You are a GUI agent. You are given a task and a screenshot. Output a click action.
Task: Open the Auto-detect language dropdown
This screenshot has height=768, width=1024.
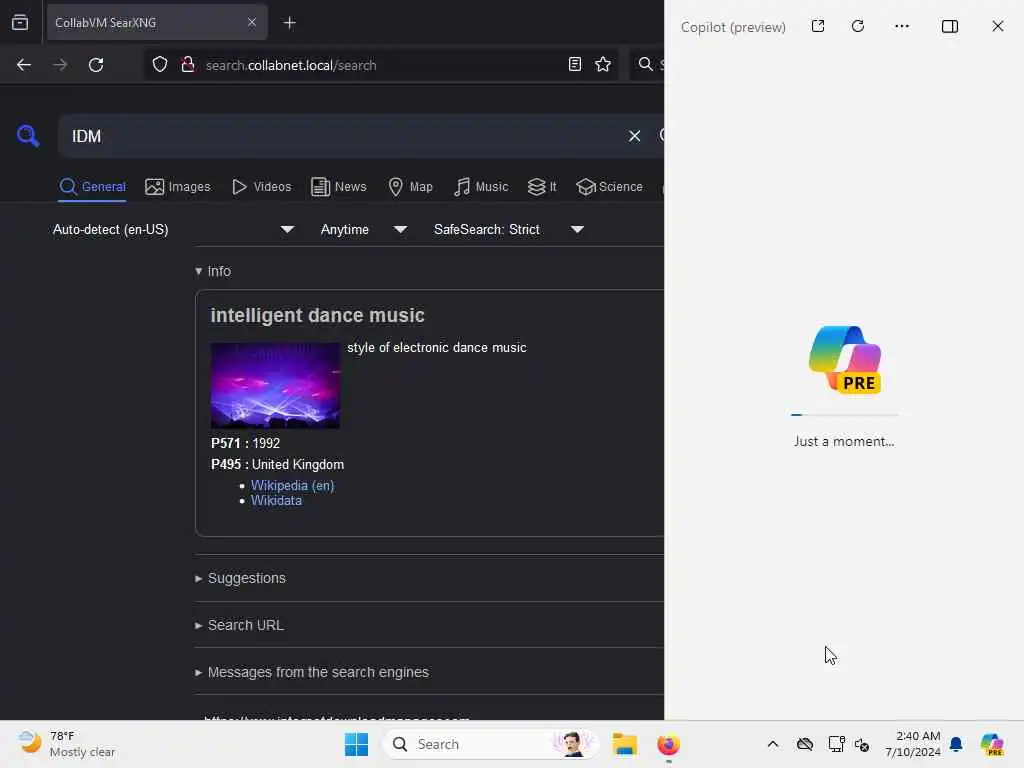click(173, 229)
